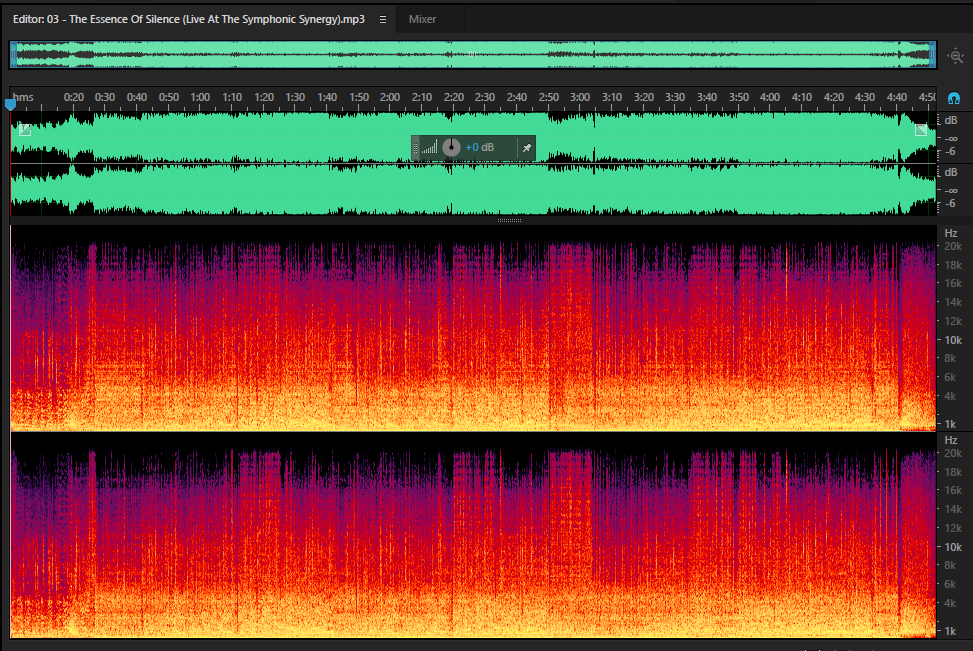Toggle the HUD pin icon
The height and width of the screenshot is (651, 973).
click(527, 148)
